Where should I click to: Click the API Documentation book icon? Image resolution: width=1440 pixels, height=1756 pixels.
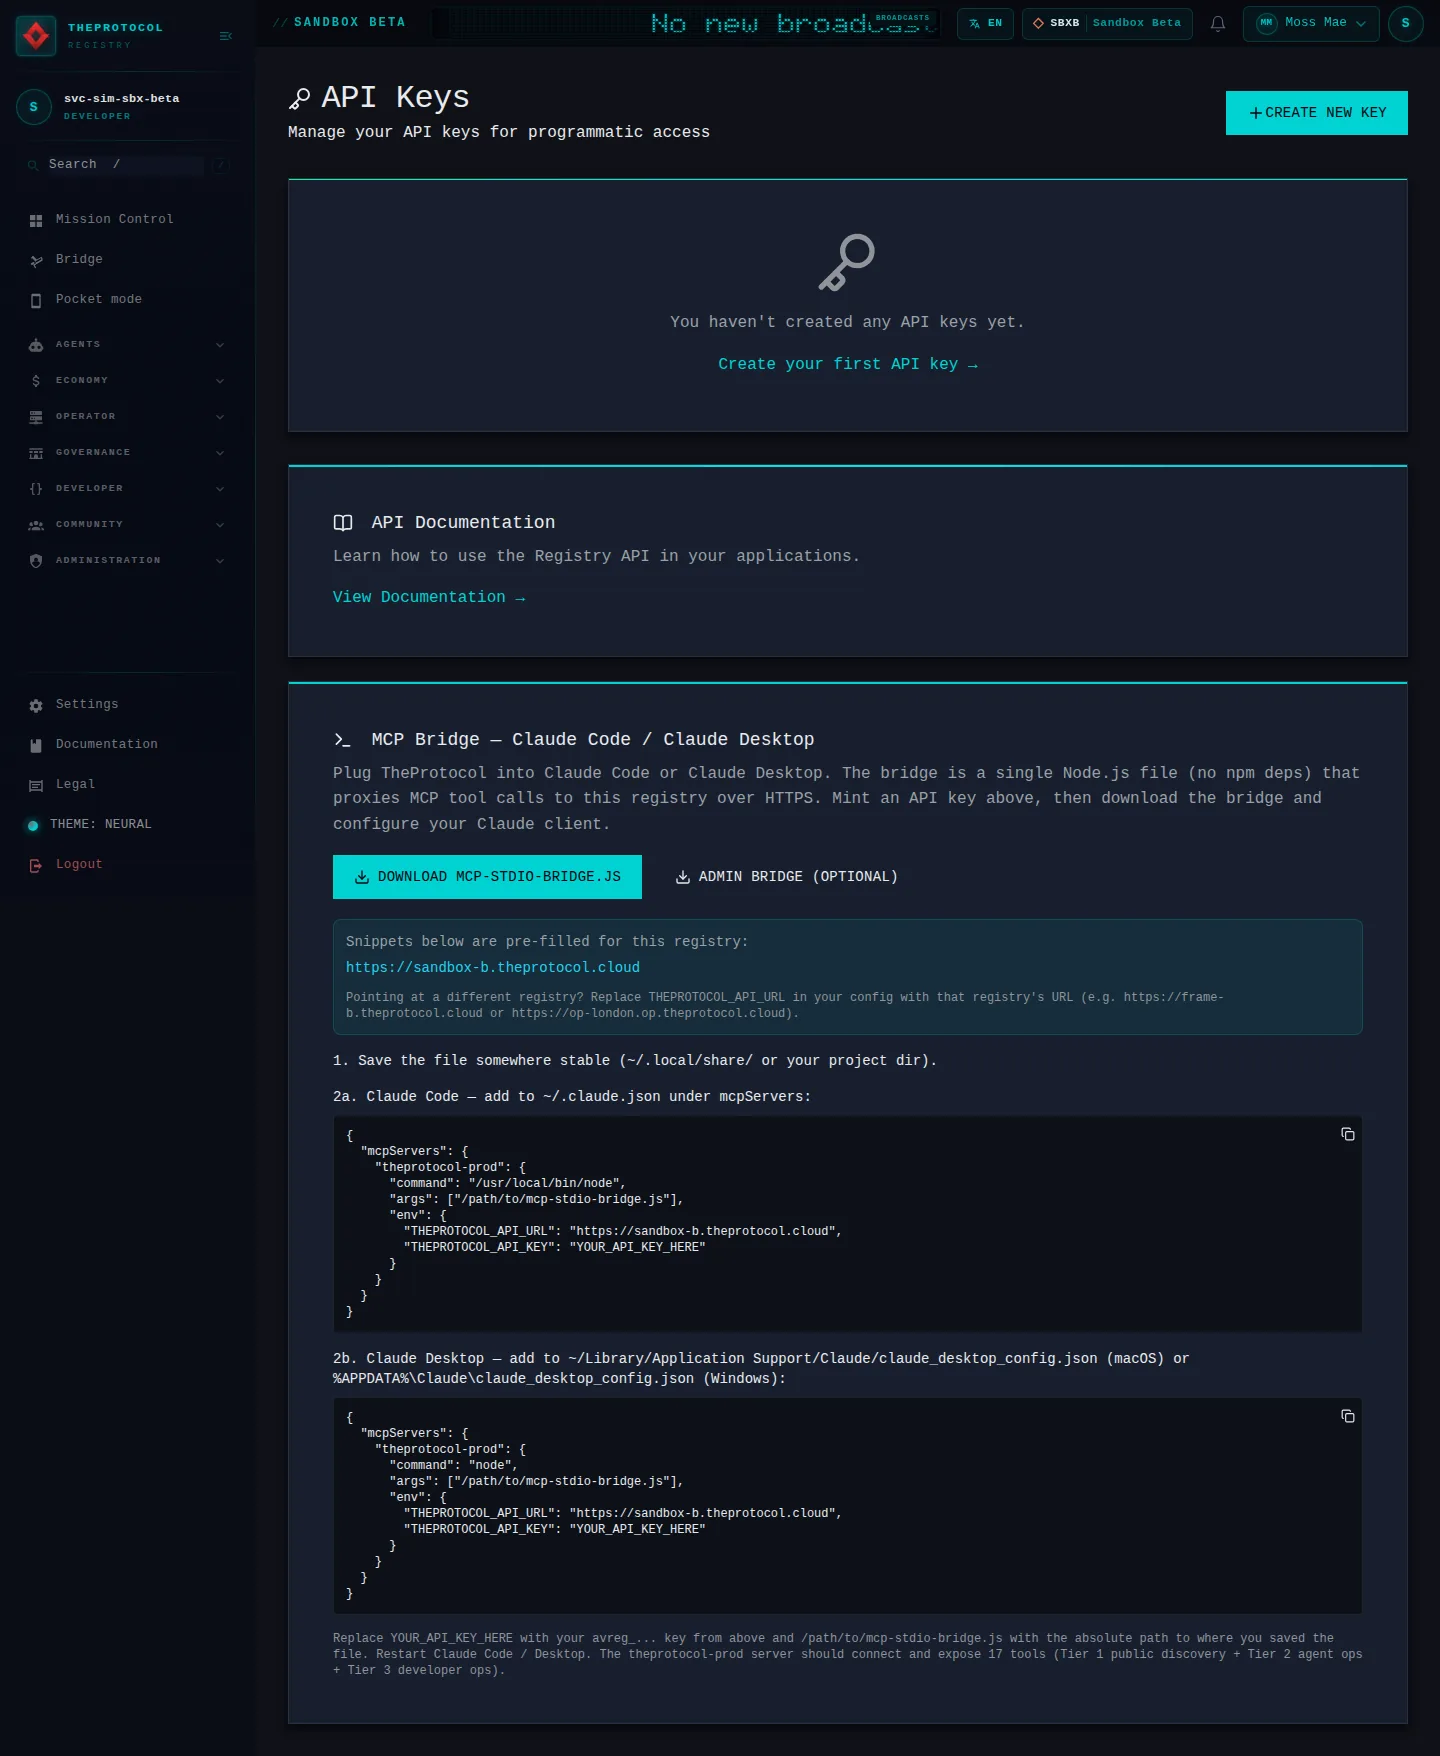[x=343, y=523]
